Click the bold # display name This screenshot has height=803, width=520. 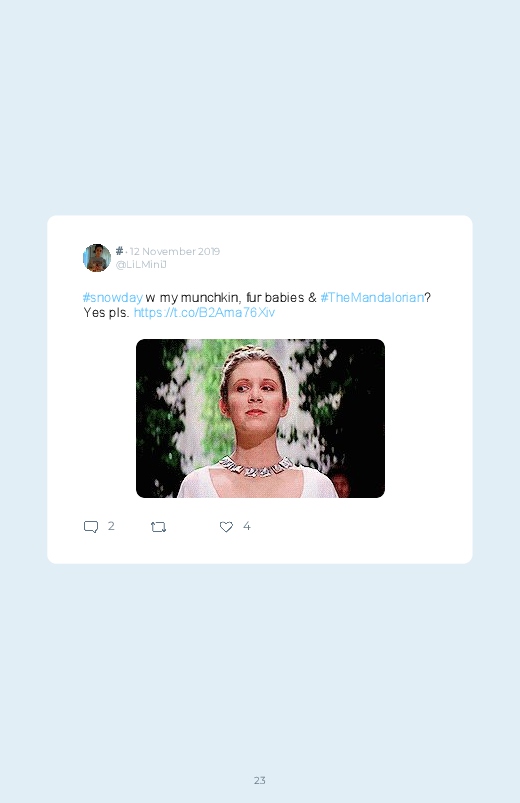119,251
